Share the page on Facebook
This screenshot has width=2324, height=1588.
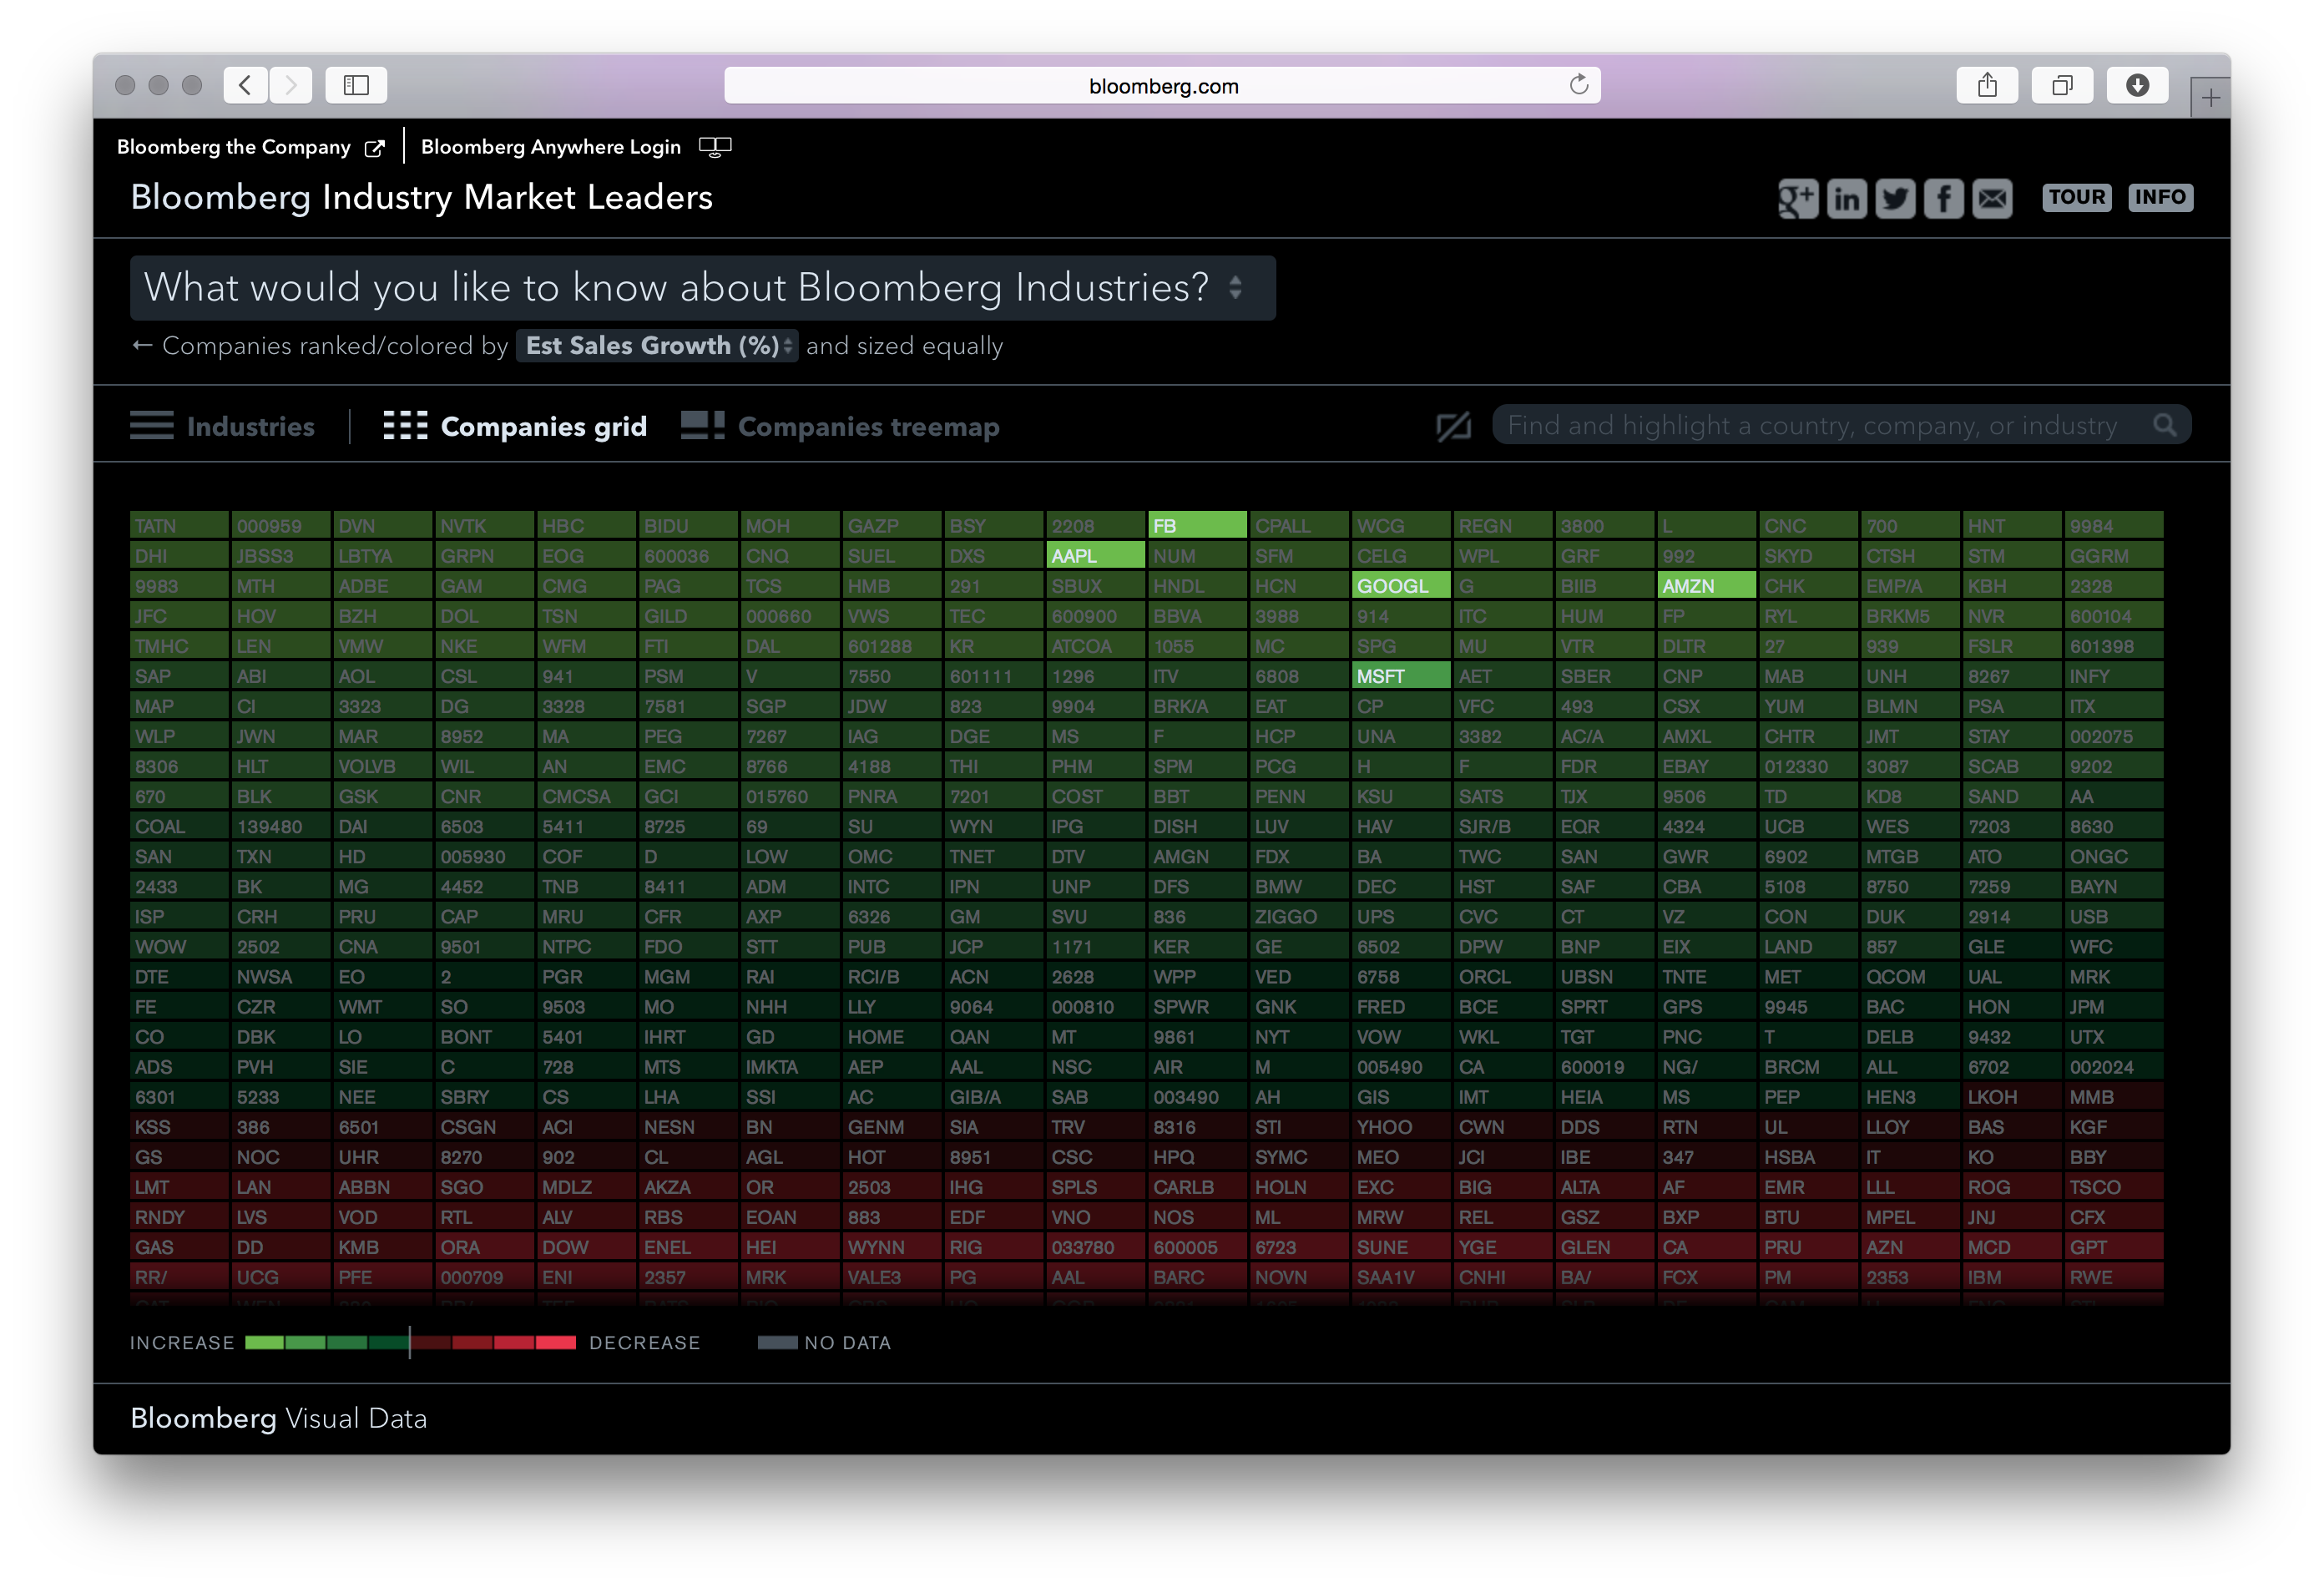[1944, 198]
